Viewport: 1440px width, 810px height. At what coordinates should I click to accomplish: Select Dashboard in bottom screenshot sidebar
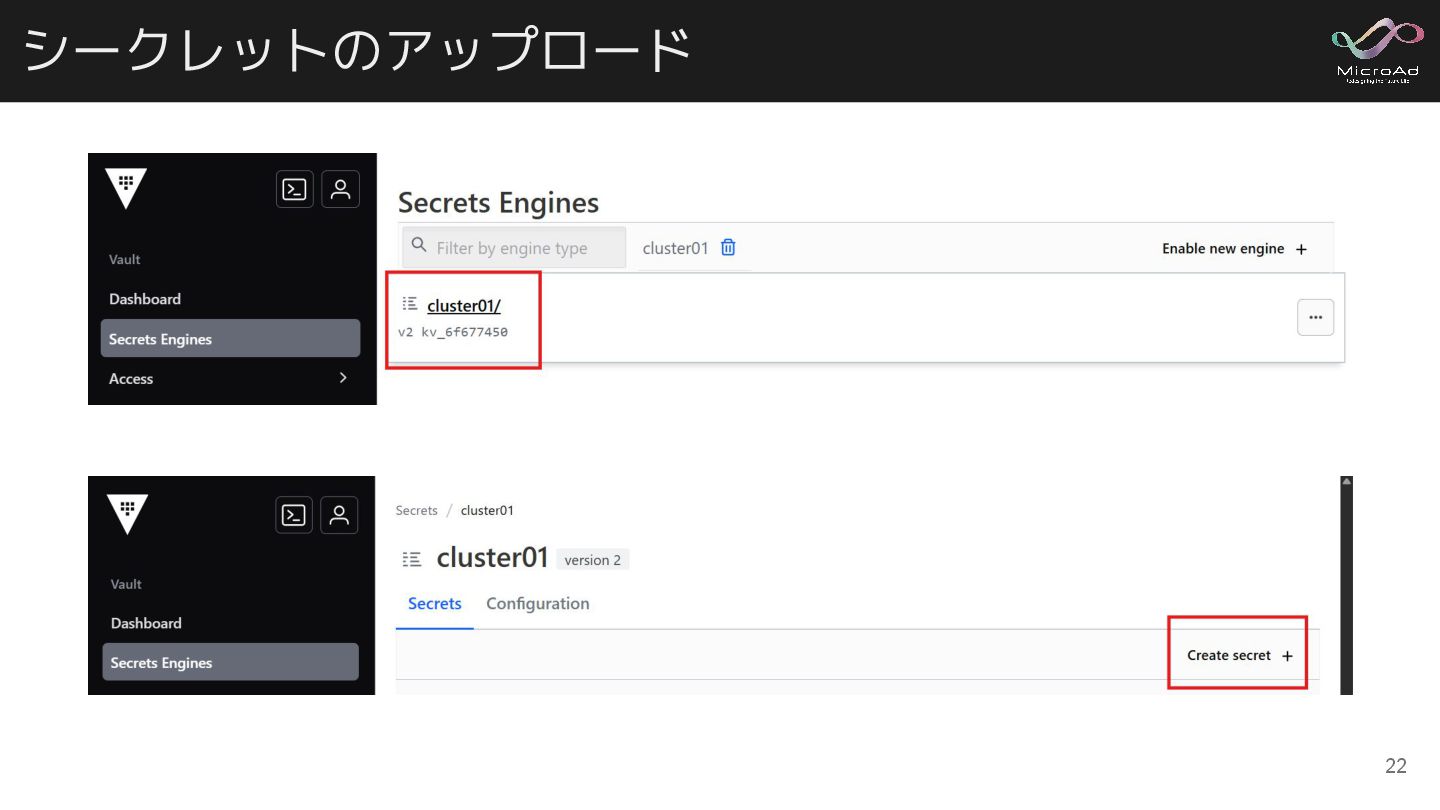[146, 623]
